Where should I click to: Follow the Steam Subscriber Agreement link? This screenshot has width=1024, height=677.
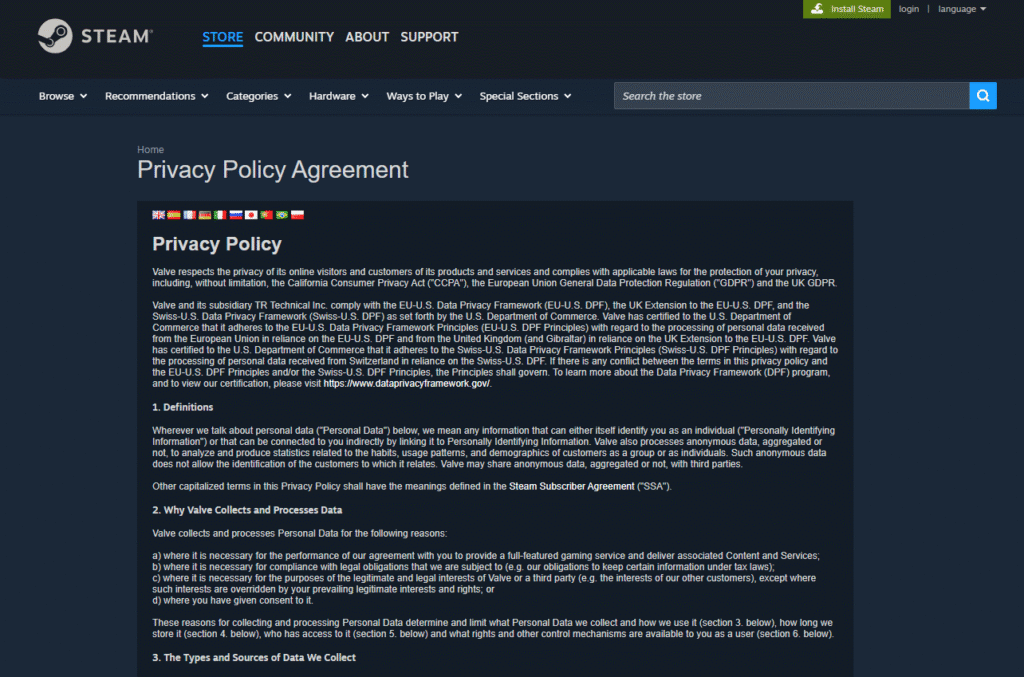click(569, 486)
